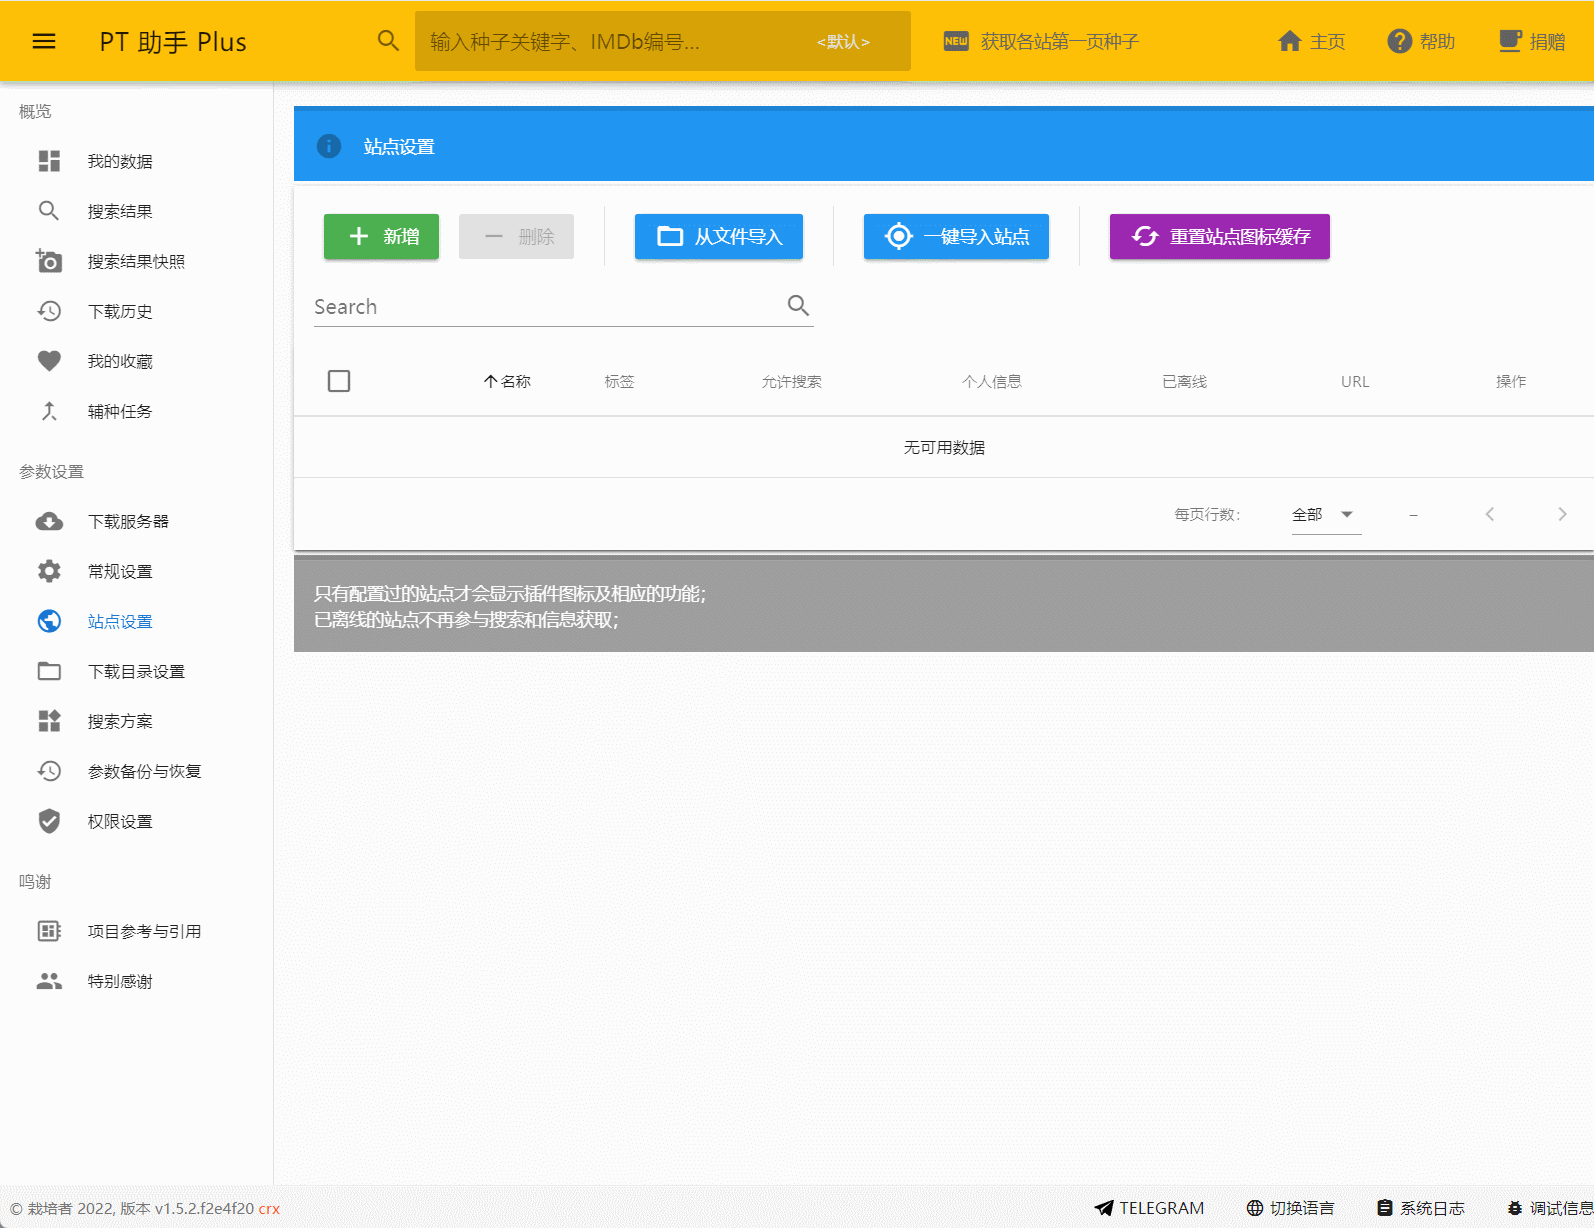Click the PT 助手 Plus title
This screenshot has width=1594, height=1228.
pos(173,41)
